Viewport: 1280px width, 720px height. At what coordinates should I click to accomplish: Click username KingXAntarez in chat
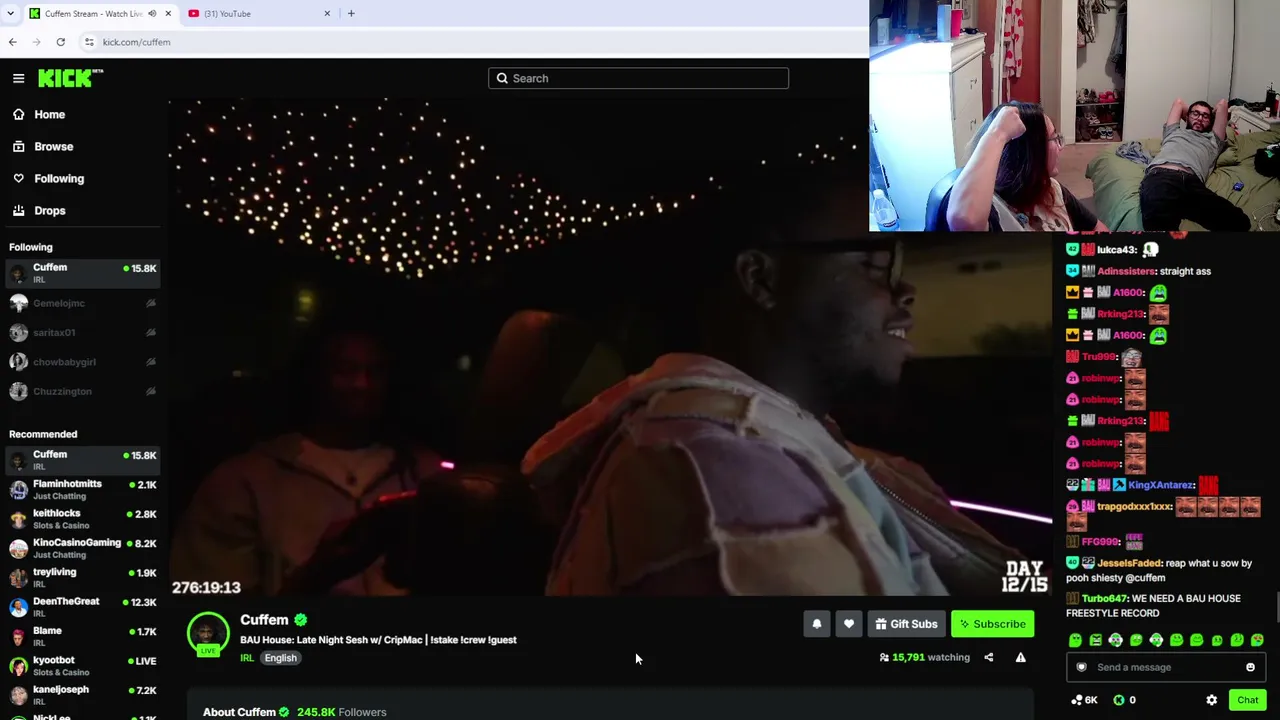pyautogui.click(x=1161, y=485)
